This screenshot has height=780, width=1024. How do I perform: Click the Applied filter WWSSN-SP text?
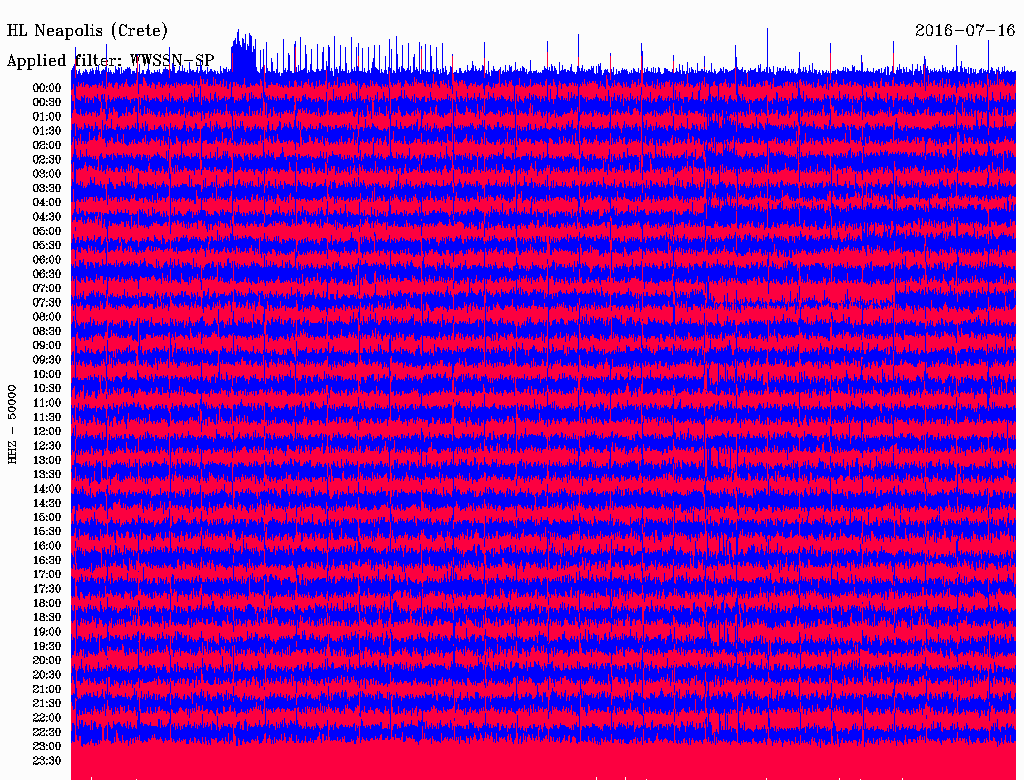110,61
